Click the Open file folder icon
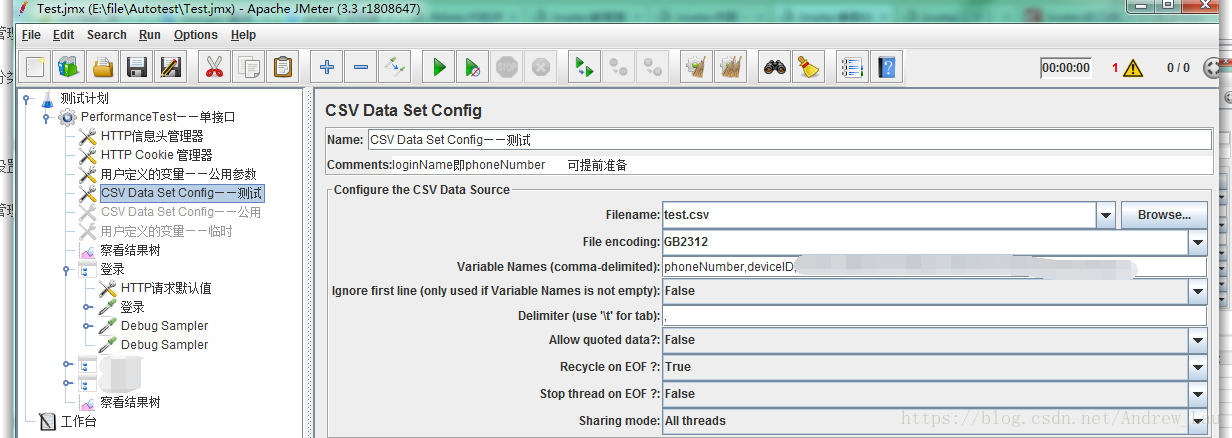This screenshot has height=438, width=1232. (x=103, y=67)
